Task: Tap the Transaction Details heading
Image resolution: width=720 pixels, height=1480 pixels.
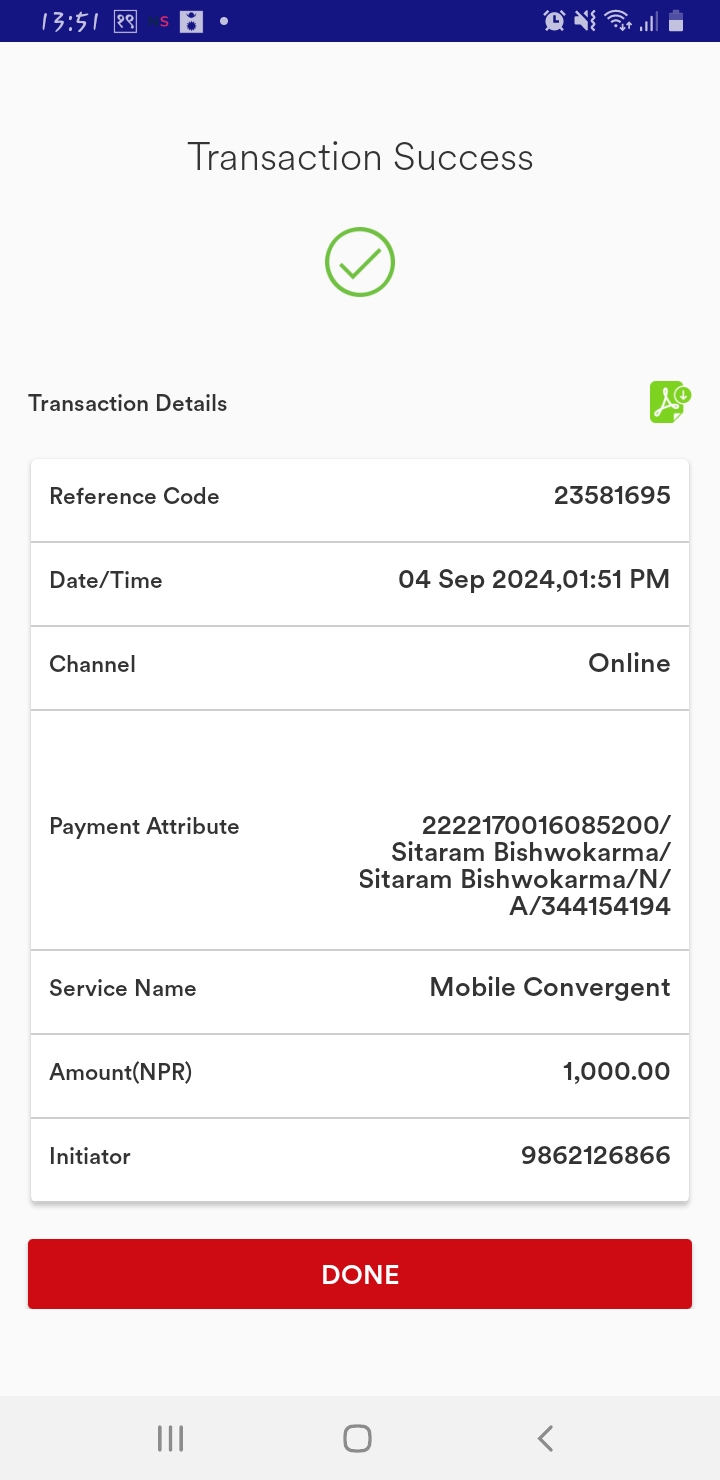Action: tap(128, 403)
